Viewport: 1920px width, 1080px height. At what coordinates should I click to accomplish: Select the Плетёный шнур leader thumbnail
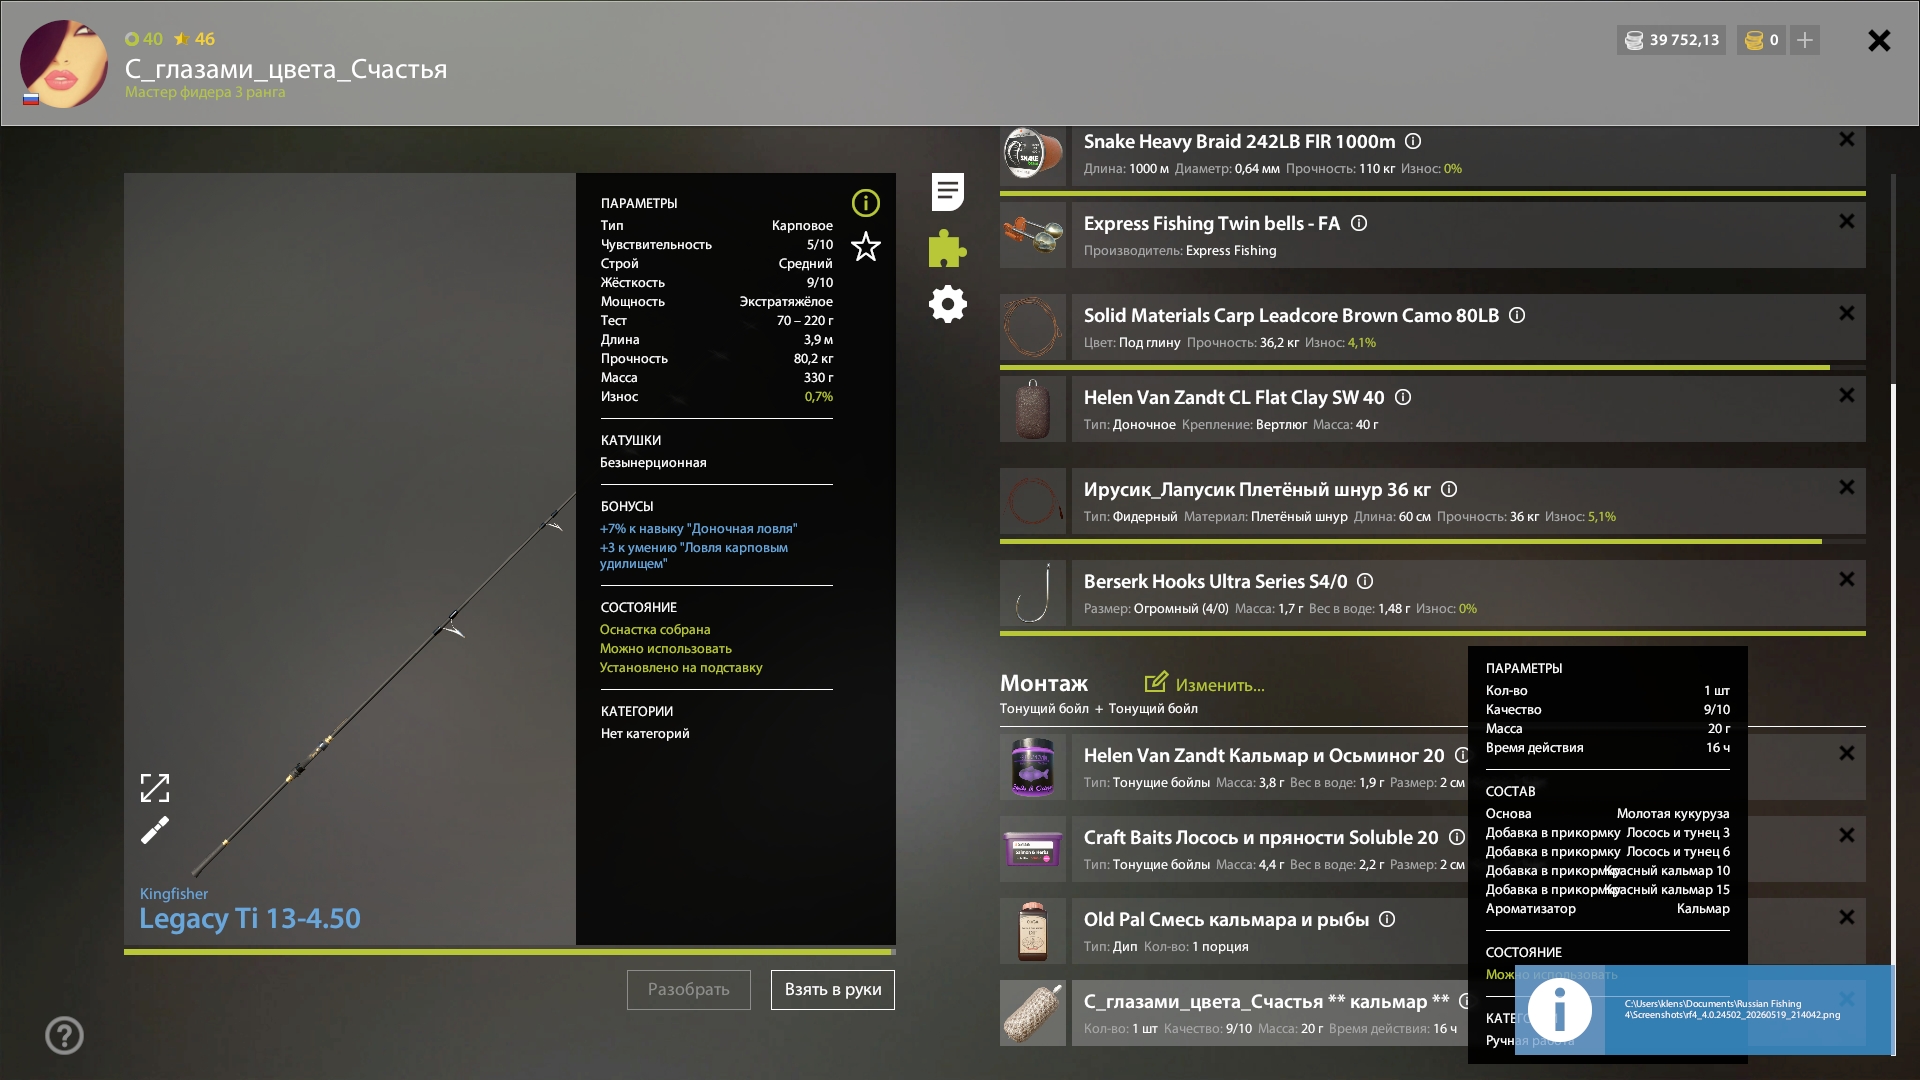[1033, 501]
